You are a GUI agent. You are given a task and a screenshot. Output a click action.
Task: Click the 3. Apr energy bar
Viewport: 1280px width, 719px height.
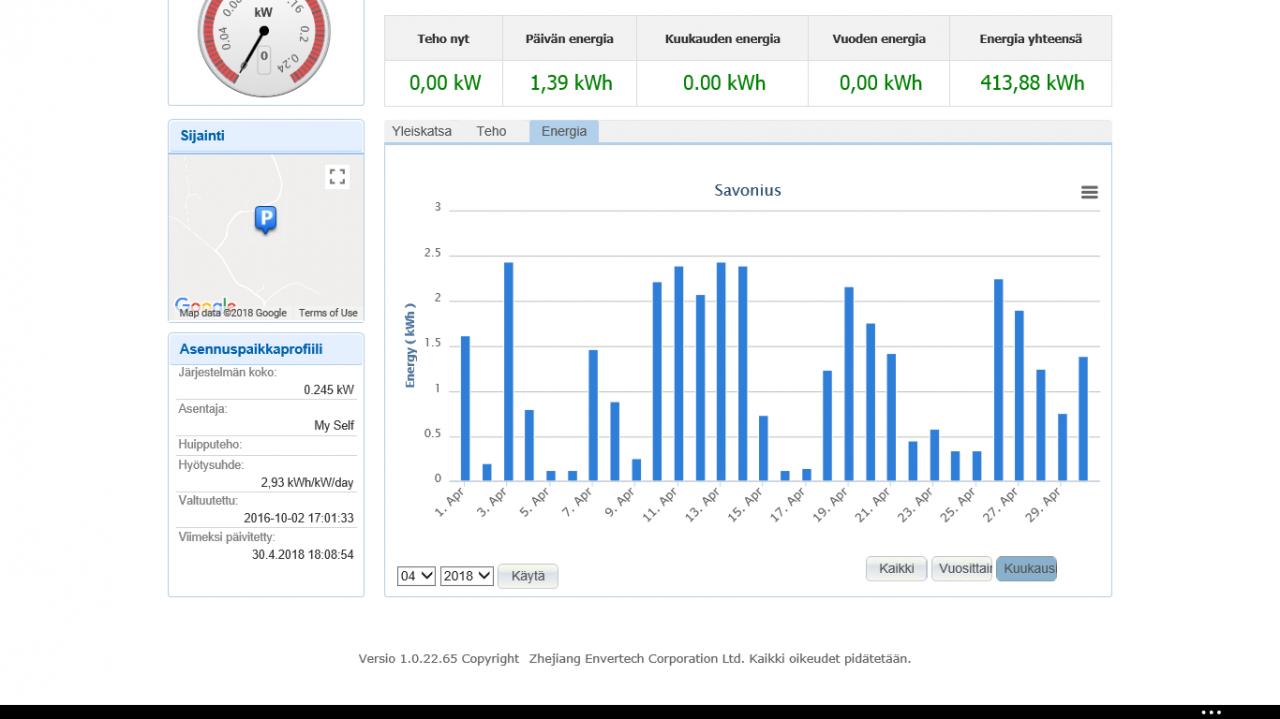(x=508, y=371)
